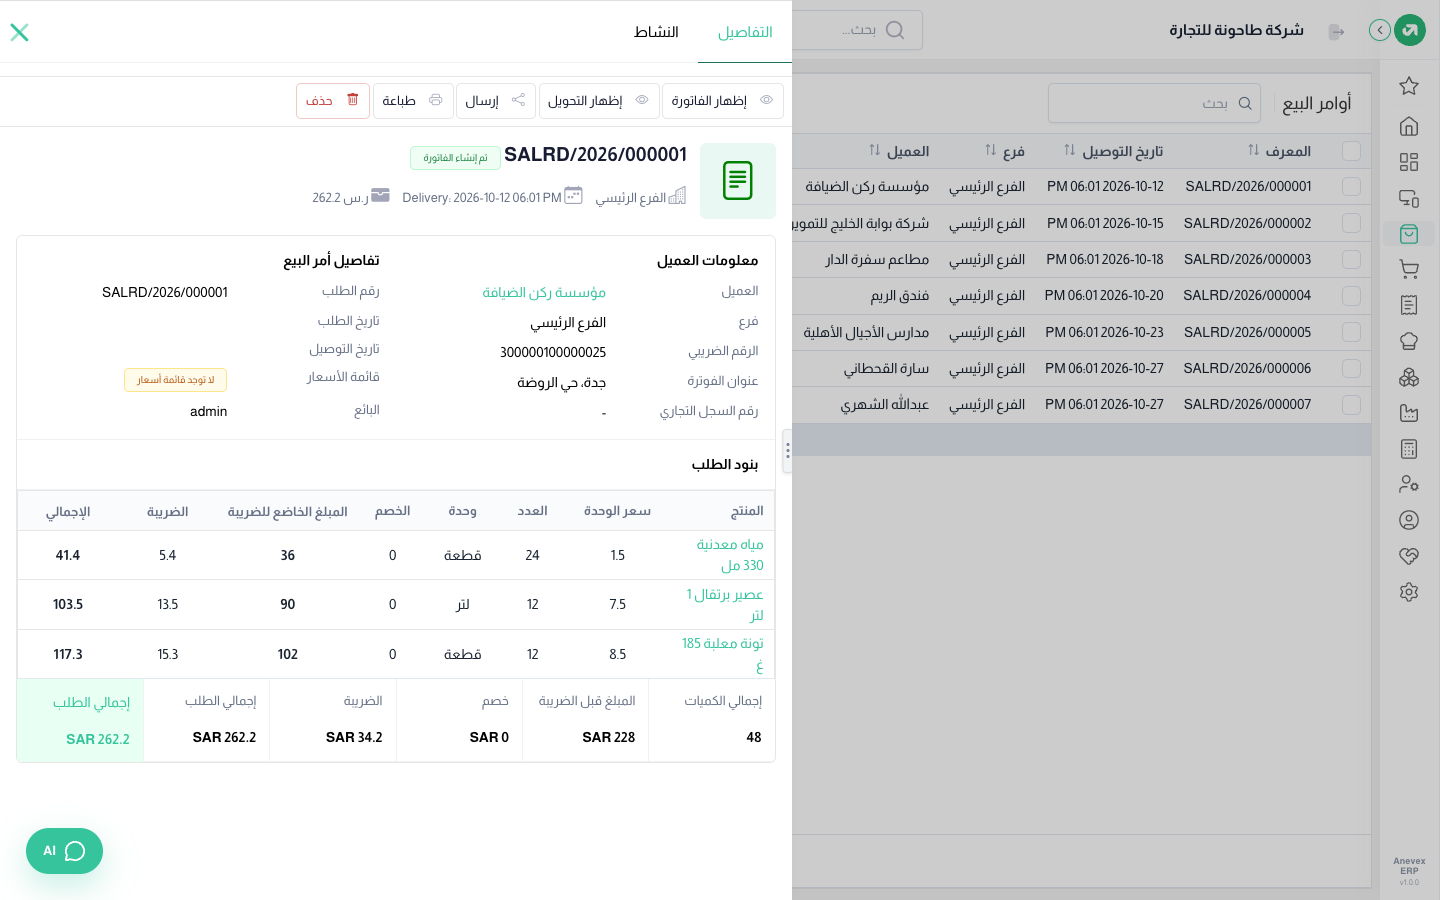The width and height of the screenshot is (1440, 900).
Task: Click the sales orders search field
Action: (x=1154, y=103)
